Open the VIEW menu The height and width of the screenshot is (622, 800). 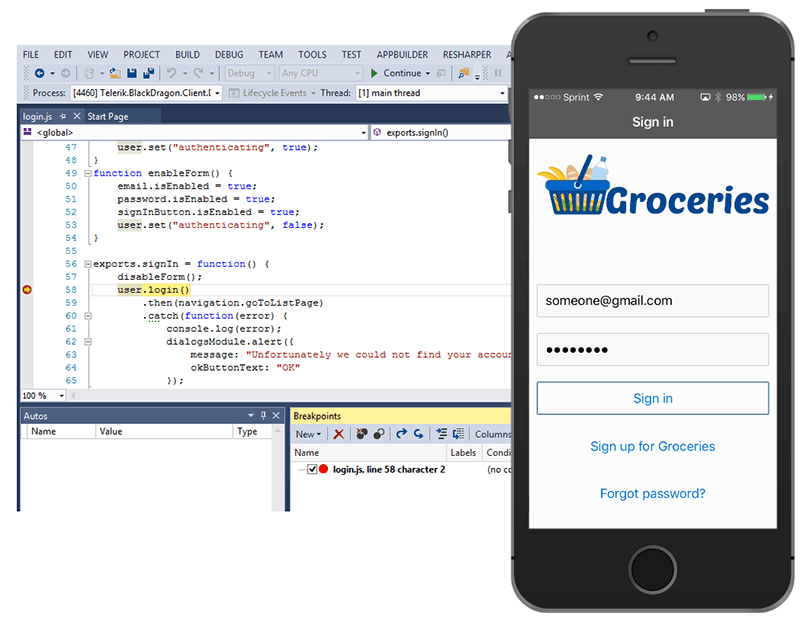pos(97,55)
